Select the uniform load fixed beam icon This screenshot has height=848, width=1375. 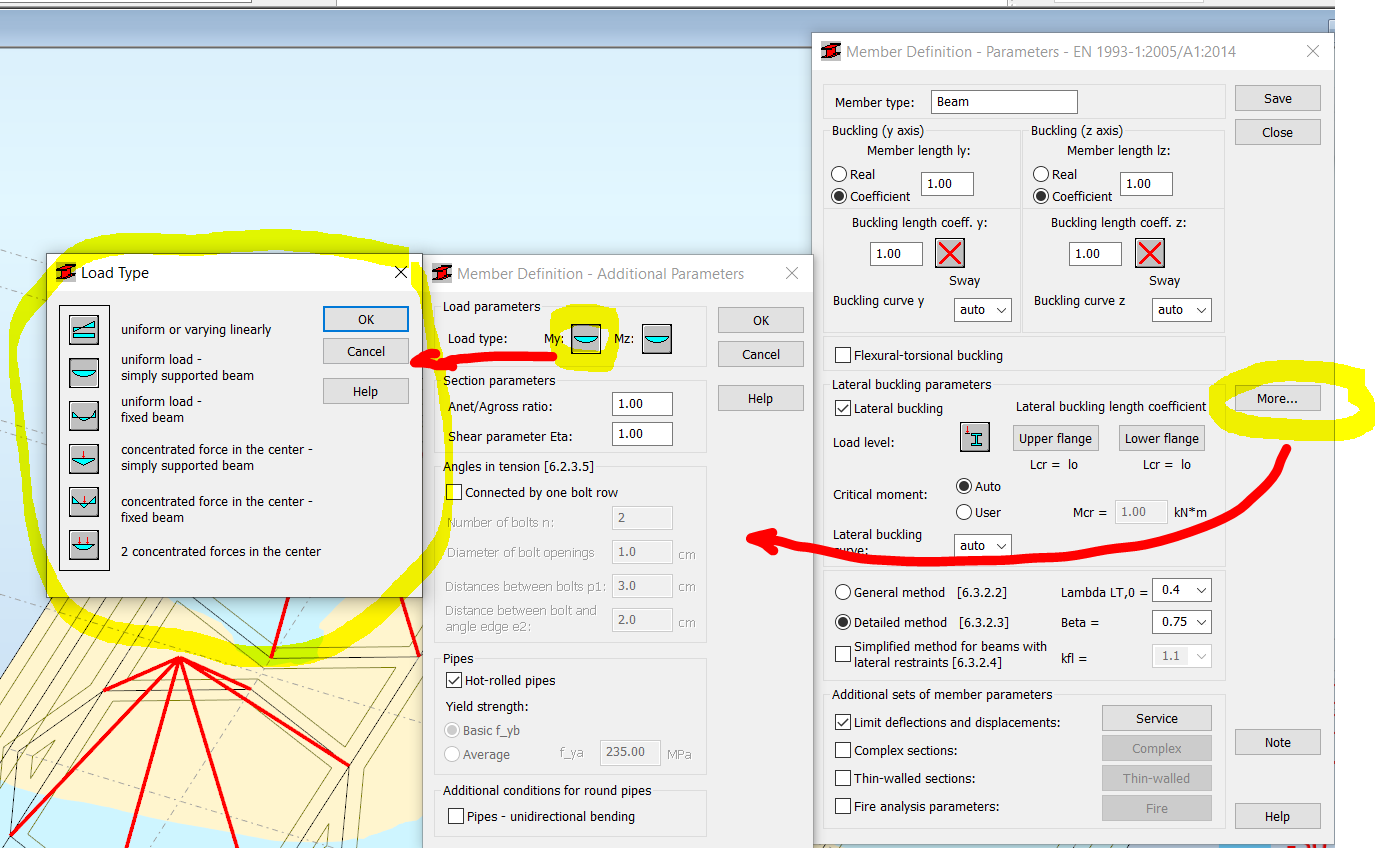pos(84,415)
